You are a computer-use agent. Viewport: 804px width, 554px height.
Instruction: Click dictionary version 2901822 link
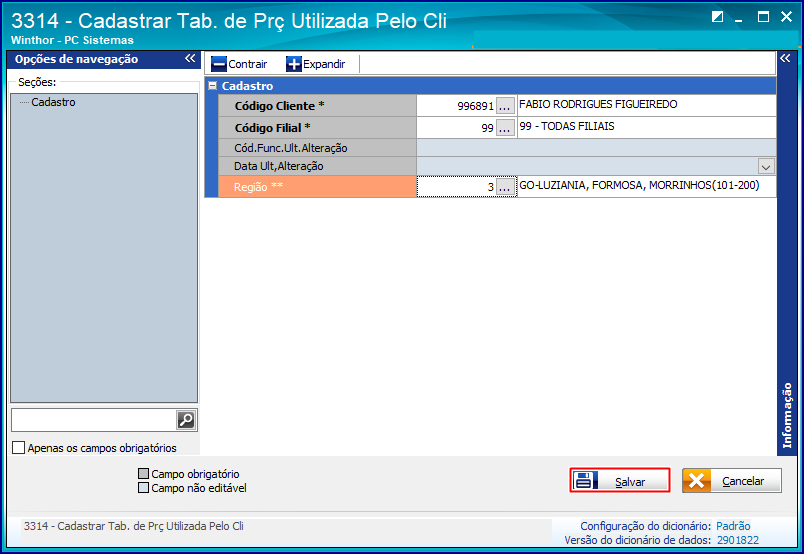[x=738, y=540]
